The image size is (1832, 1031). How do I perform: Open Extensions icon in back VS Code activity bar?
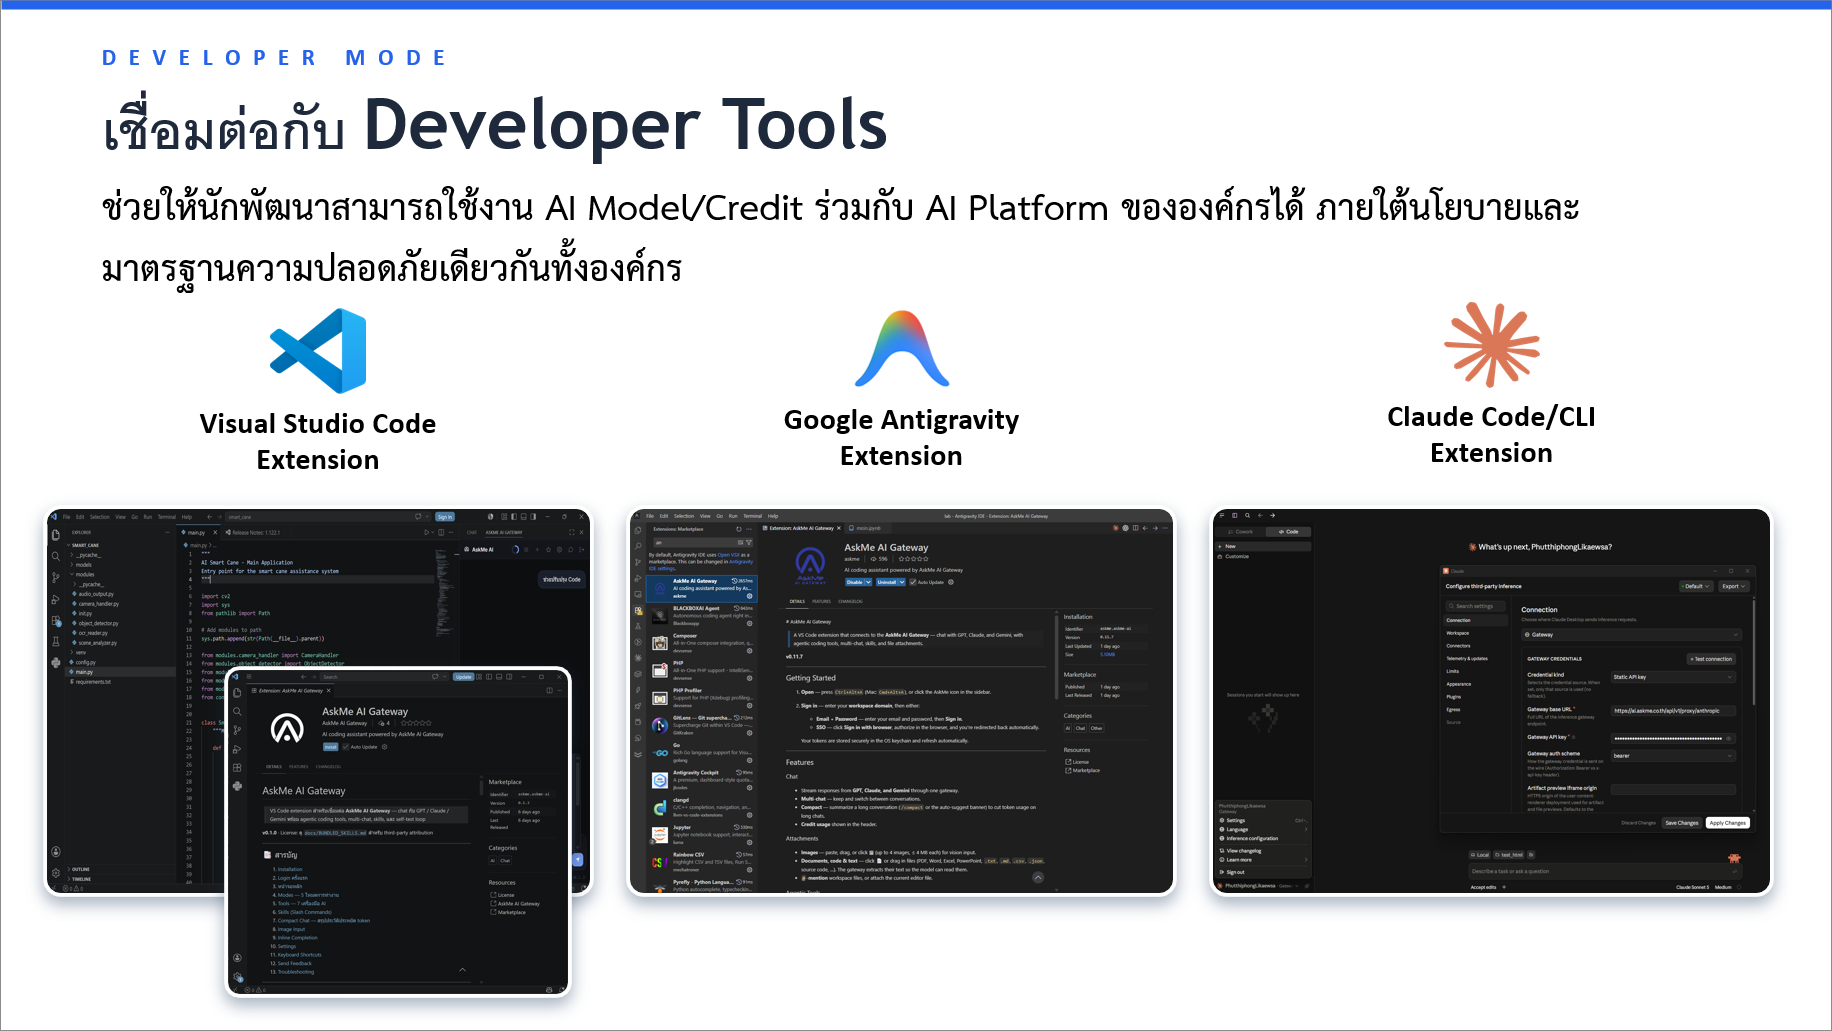[x=56, y=621]
